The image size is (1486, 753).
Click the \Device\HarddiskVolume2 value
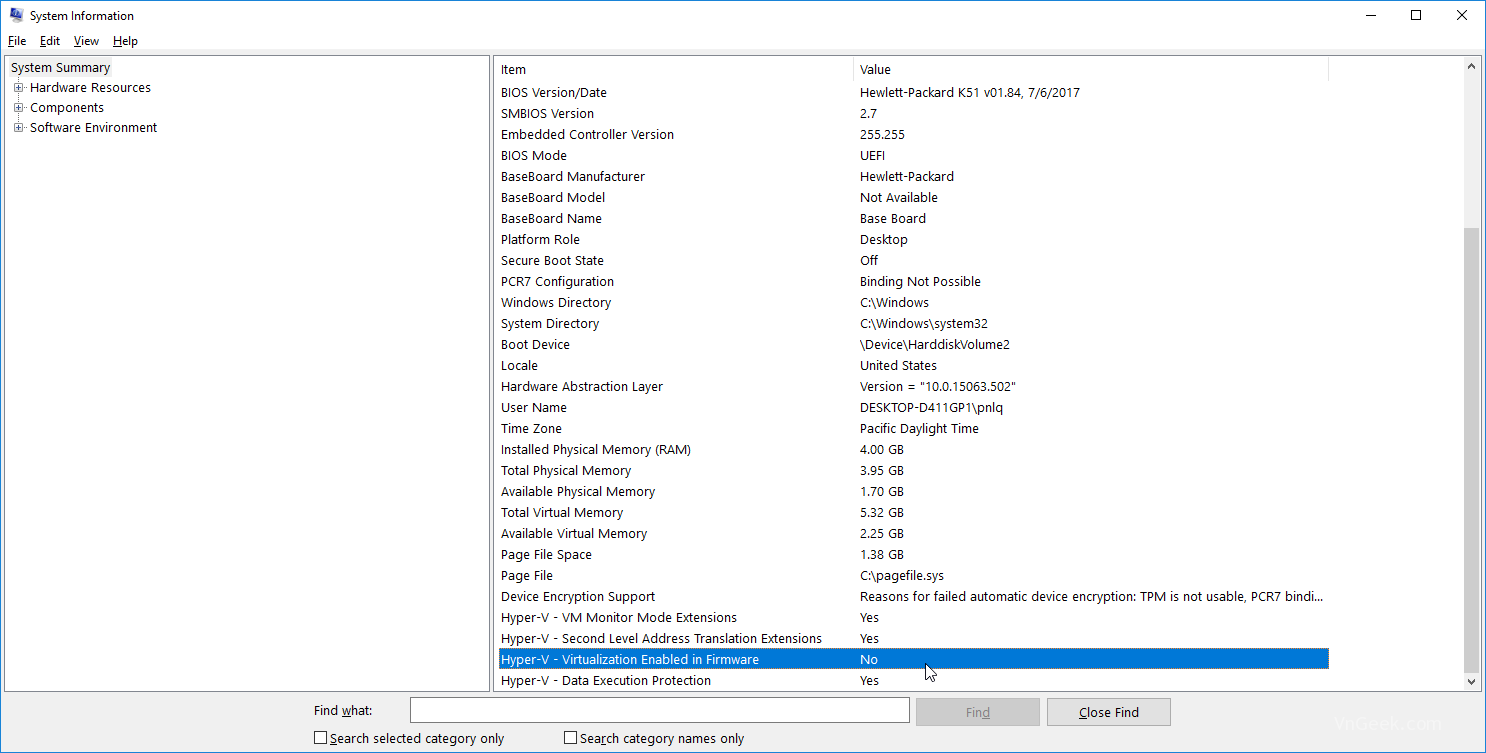click(x=935, y=345)
